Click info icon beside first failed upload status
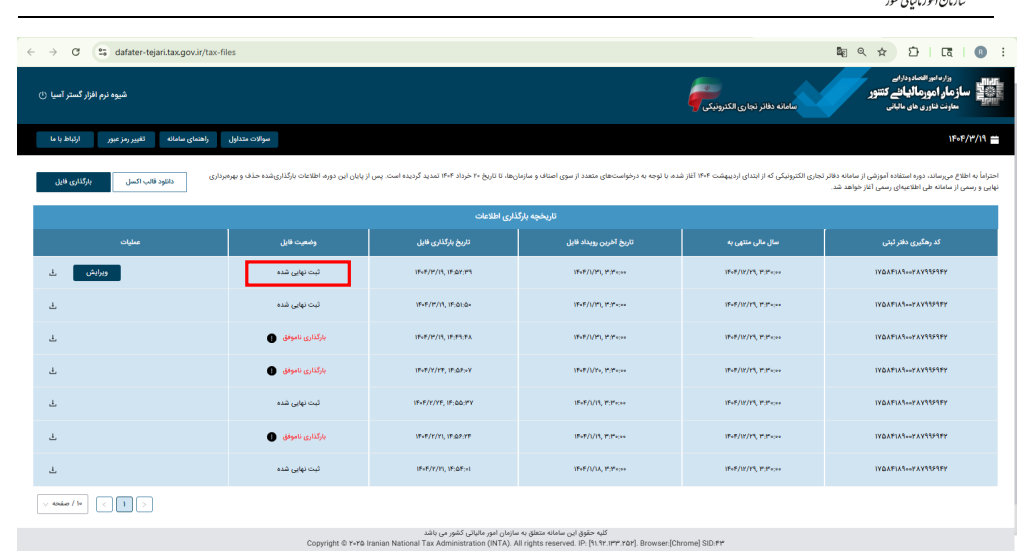Screen dimensions: 1026x556 (272, 338)
